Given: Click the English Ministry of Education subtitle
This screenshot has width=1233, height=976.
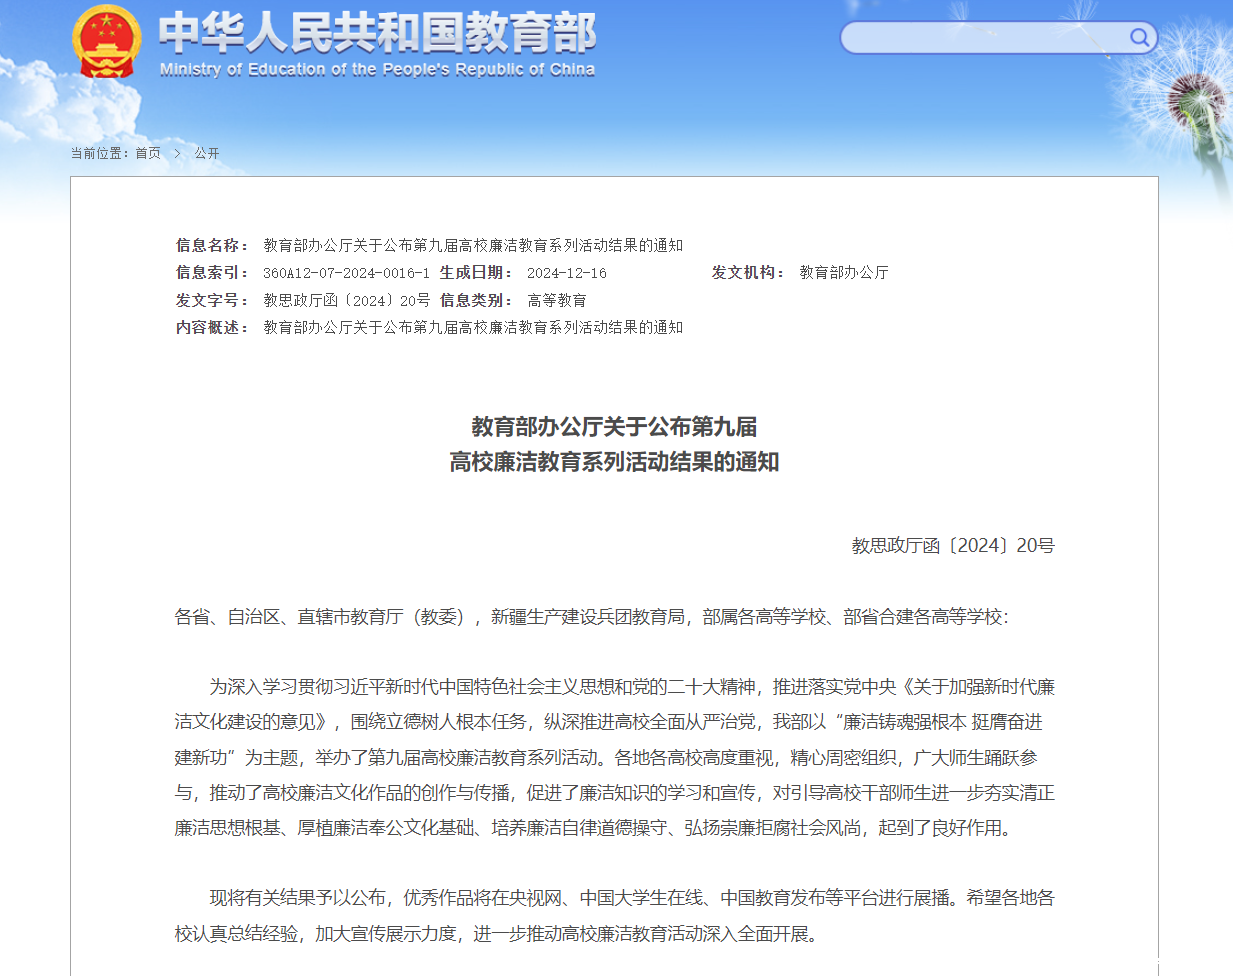Looking at the screenshot, I should pyautogui.click(x=377, y=69).
